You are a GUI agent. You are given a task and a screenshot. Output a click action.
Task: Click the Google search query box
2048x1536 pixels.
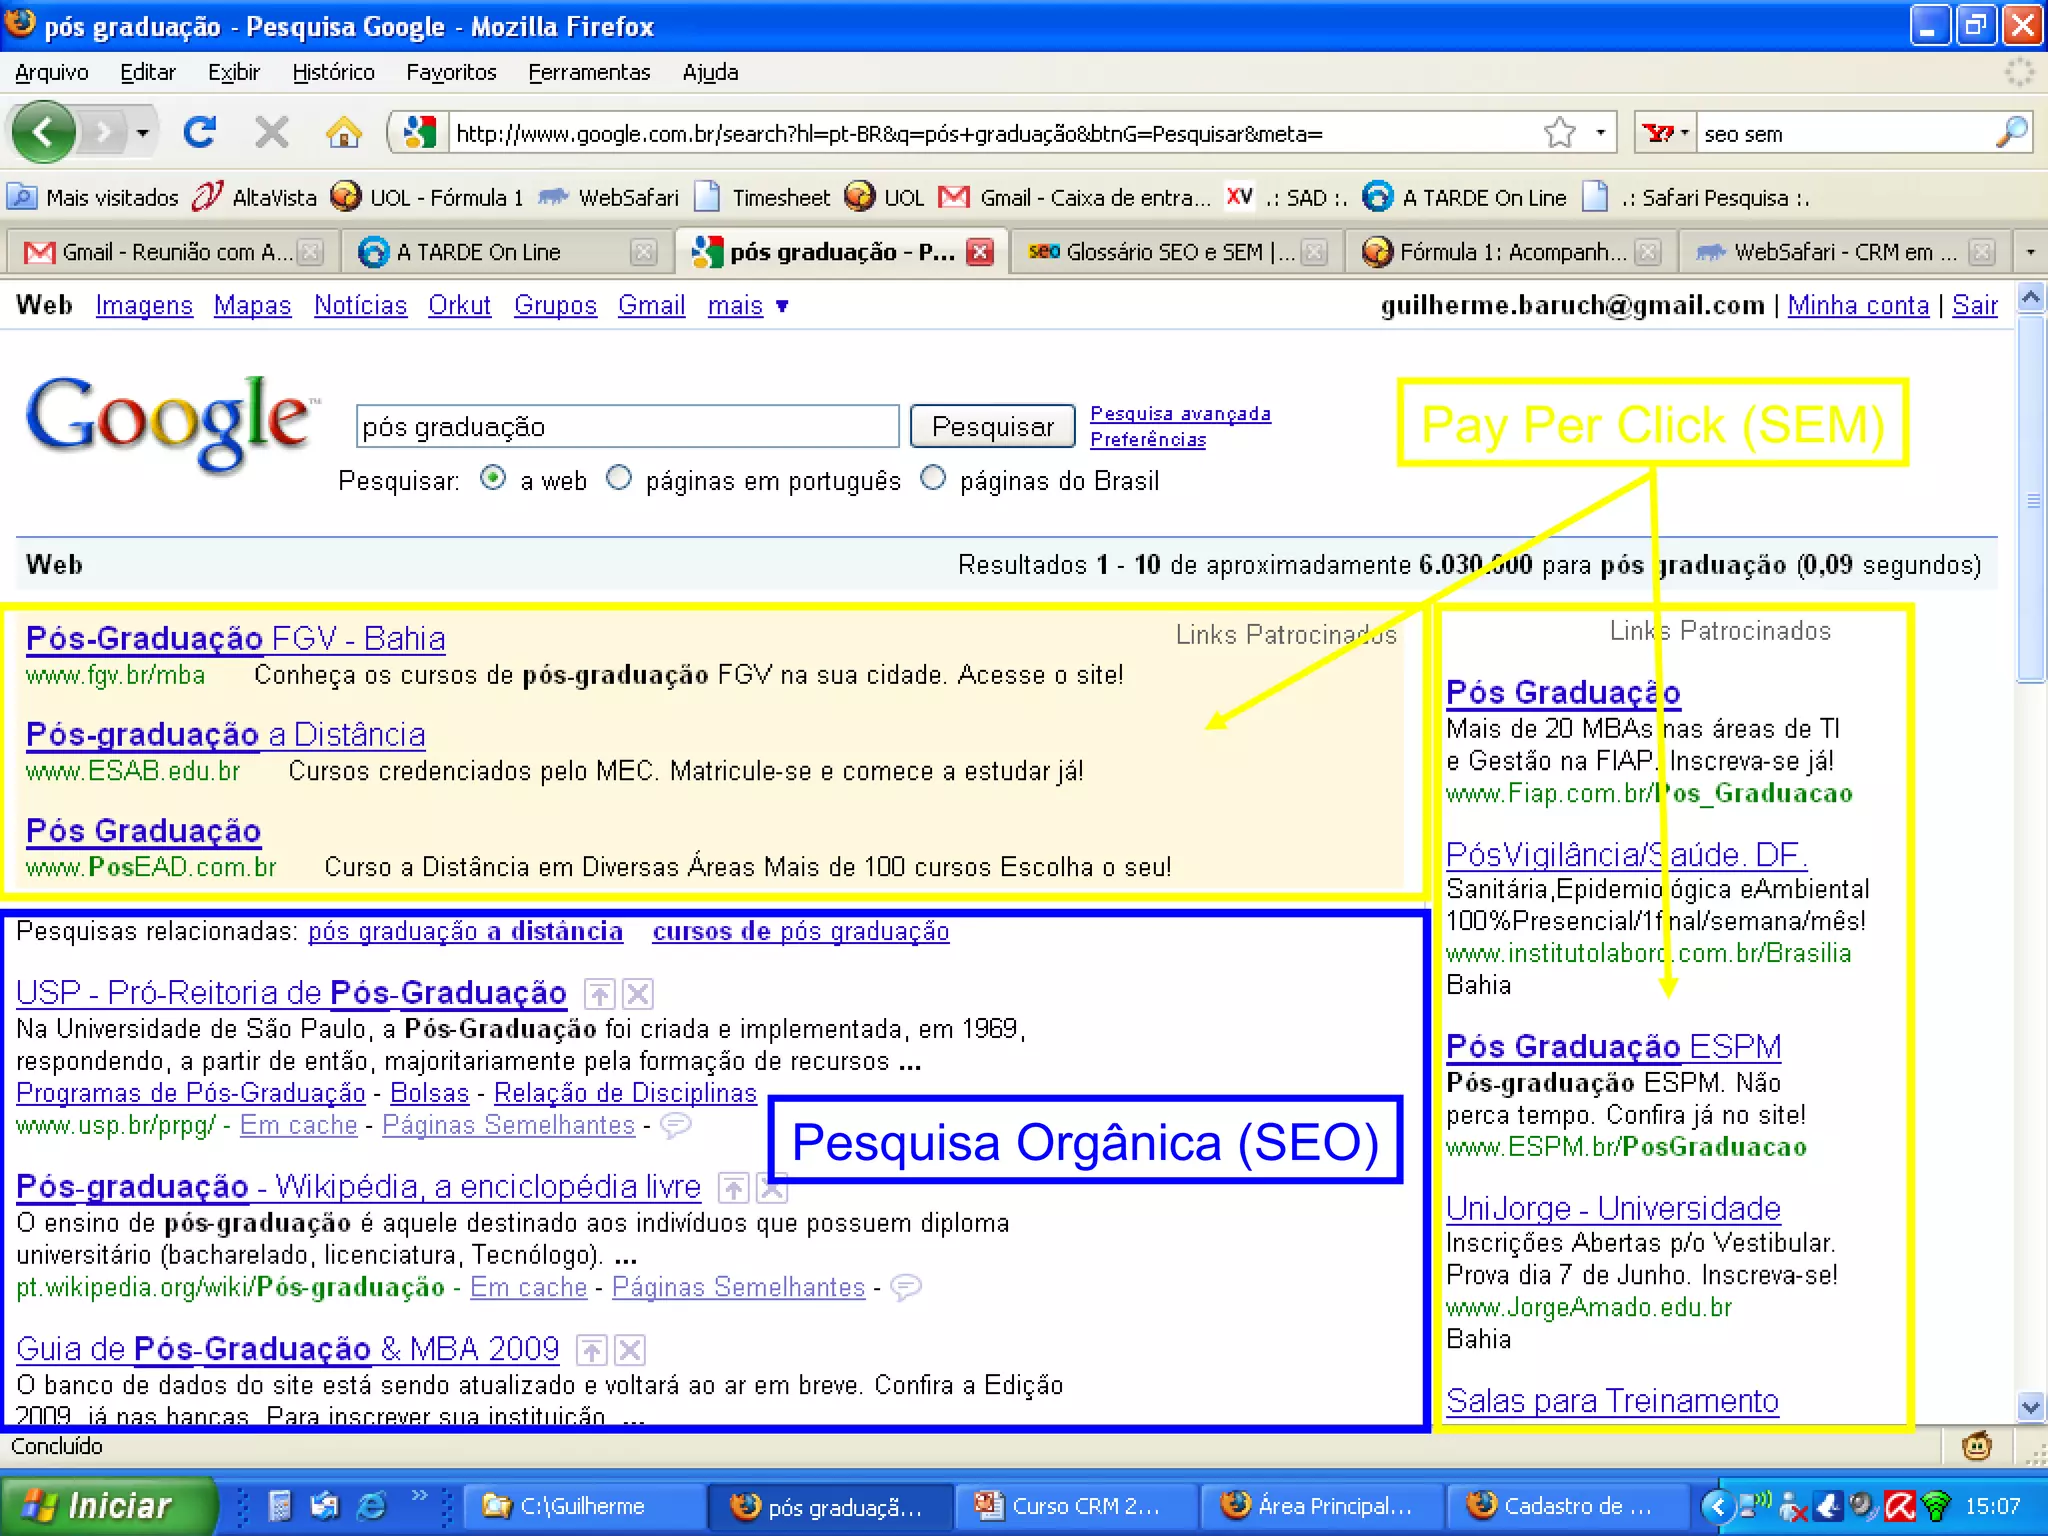click(x=627, y=427)
